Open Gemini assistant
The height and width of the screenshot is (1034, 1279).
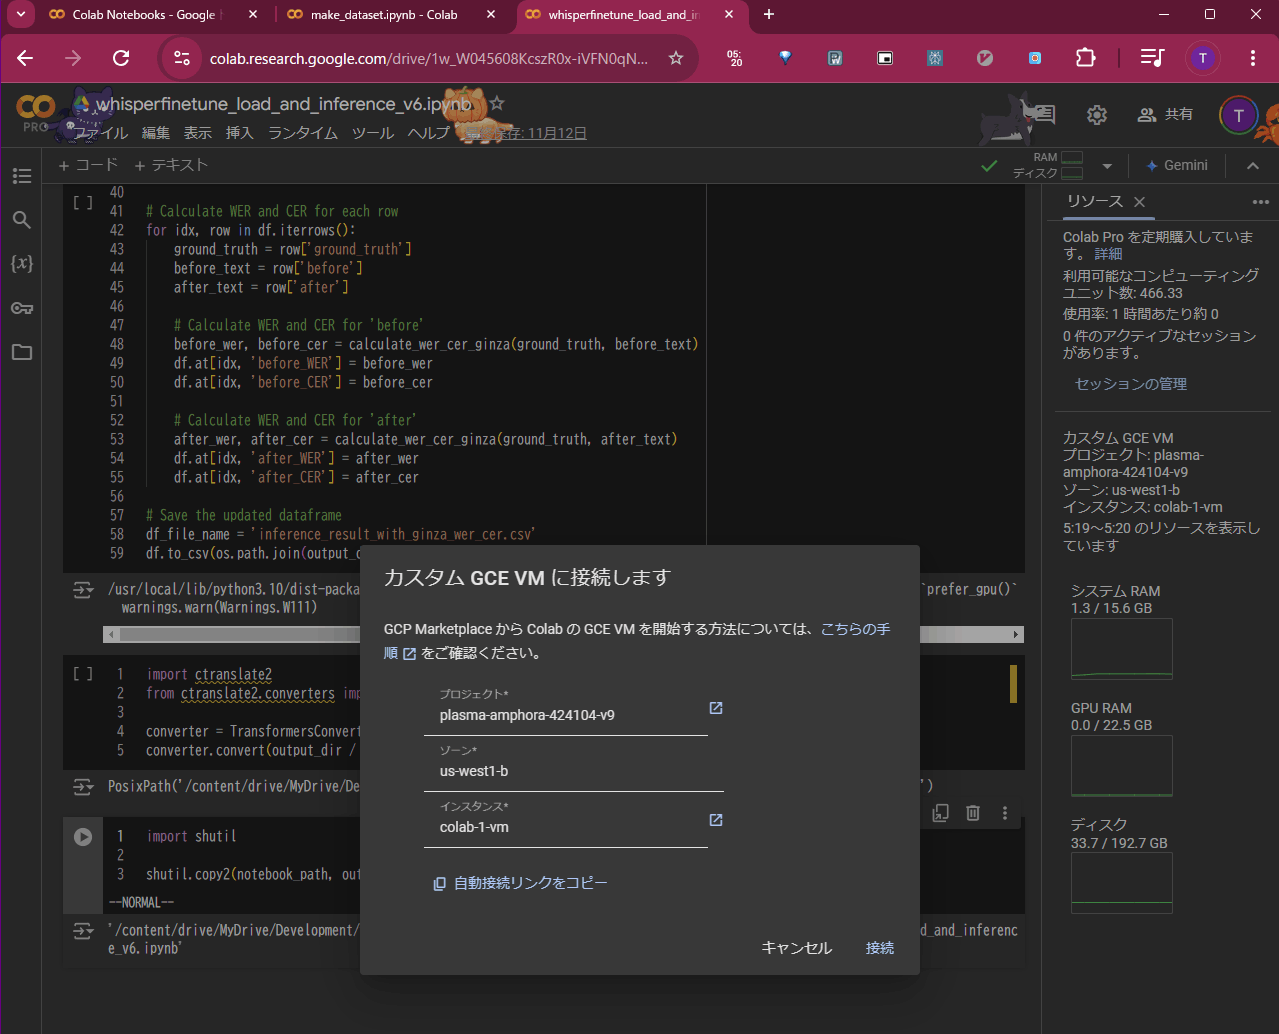coord(1177,165)
